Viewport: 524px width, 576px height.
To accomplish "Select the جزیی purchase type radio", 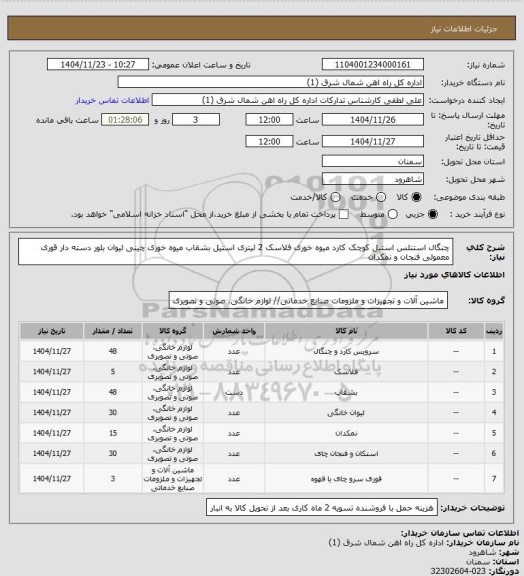I will point(433,214).
